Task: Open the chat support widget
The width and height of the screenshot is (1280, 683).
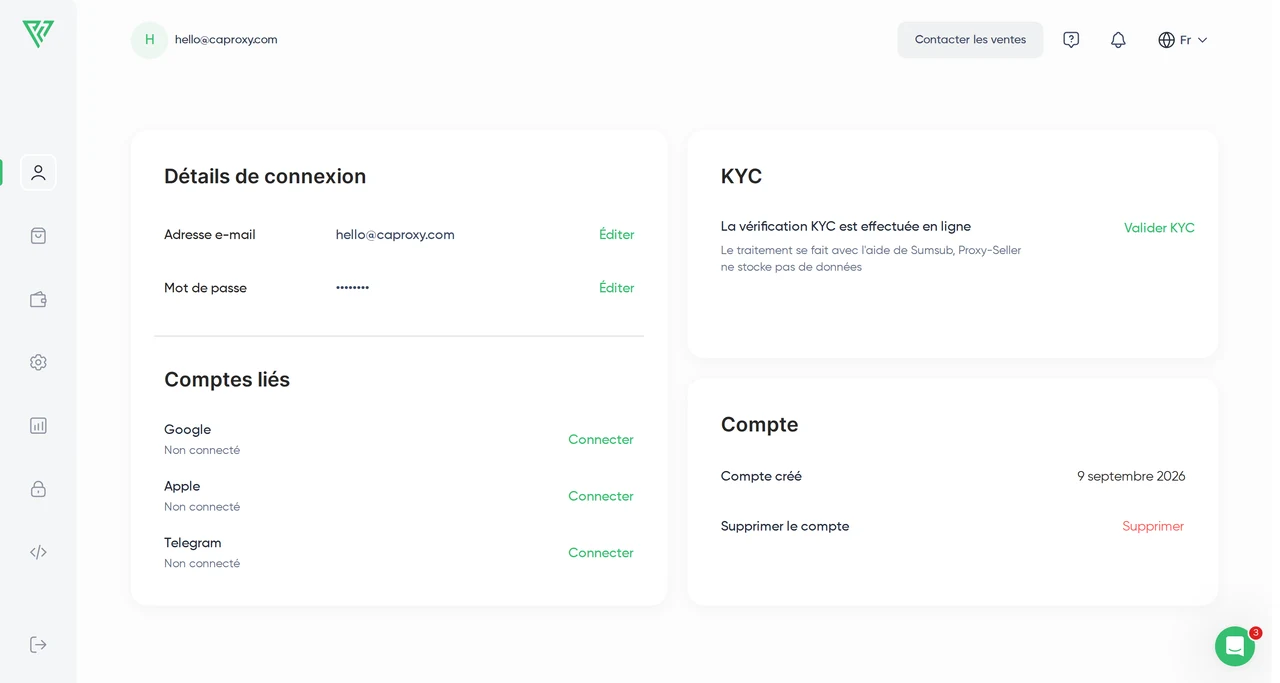Action: tap(1235, 646)
